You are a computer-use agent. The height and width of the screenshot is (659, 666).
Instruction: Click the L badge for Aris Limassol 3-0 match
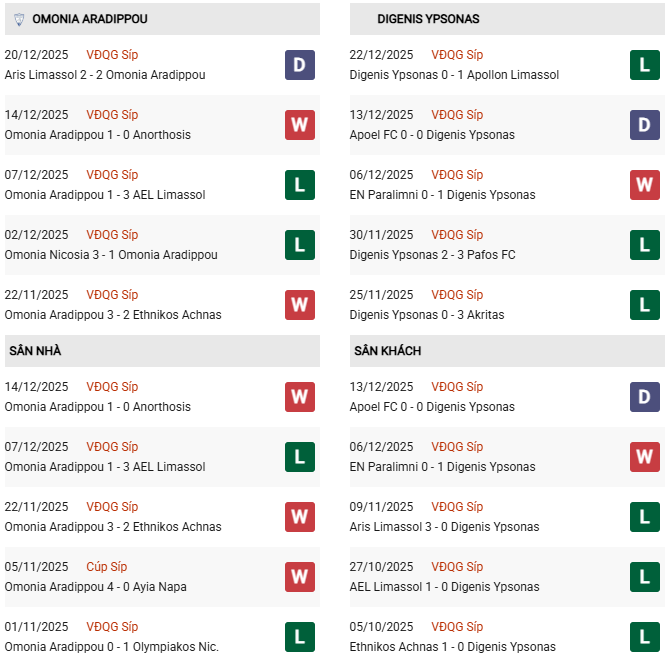point(645,517)
